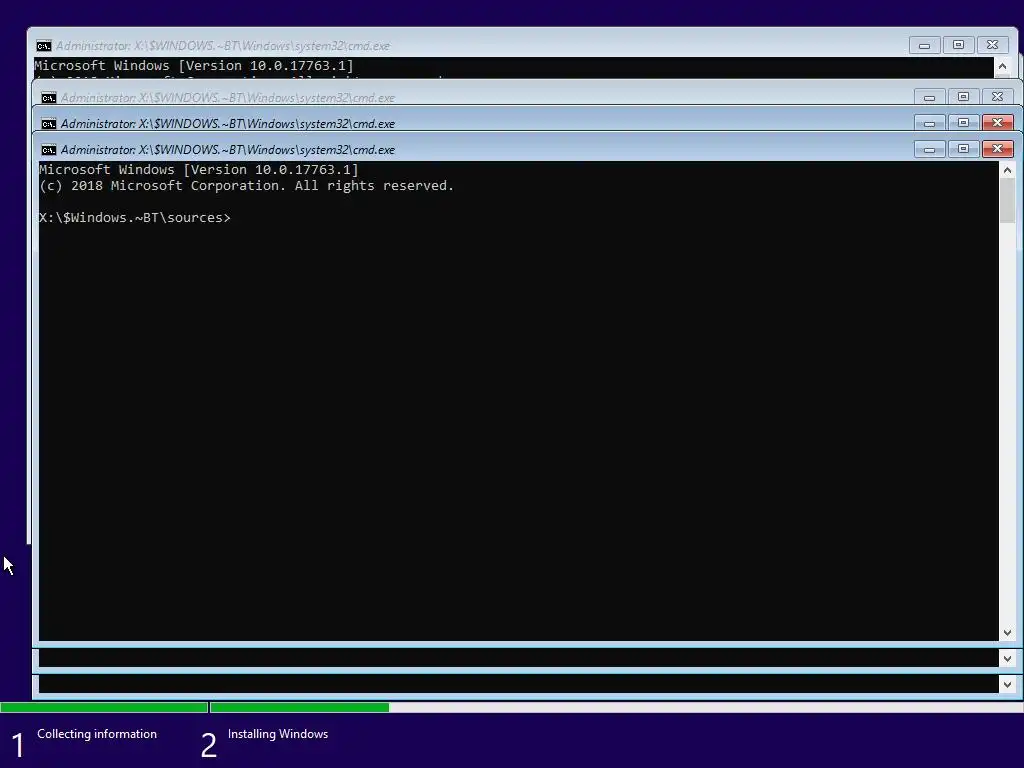Close the greyed inactive middle cmd window
Screen dimensions: 1024x768
pos(997,97)
